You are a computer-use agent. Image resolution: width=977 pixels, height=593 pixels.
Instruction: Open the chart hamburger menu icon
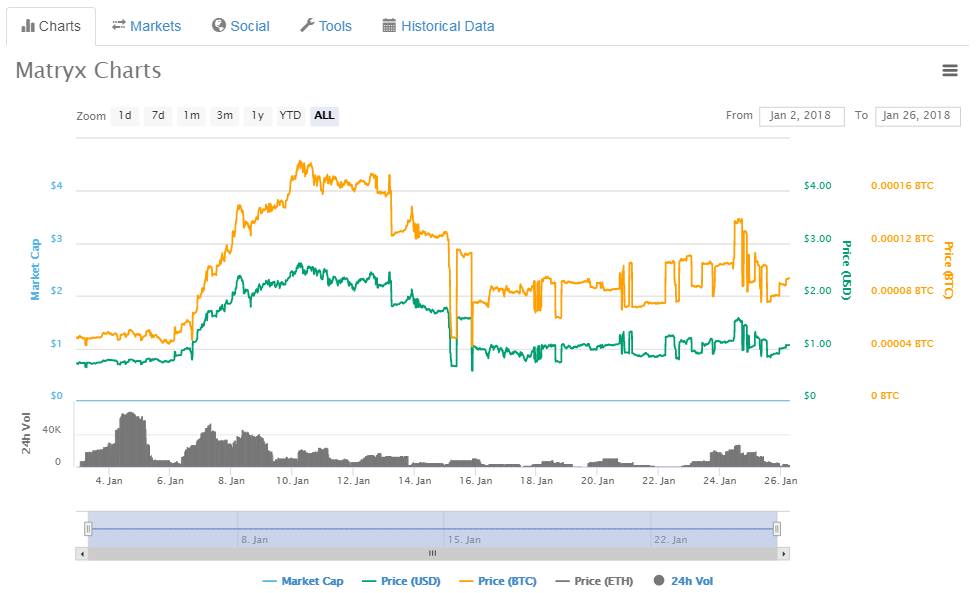(x=950, y=70)
